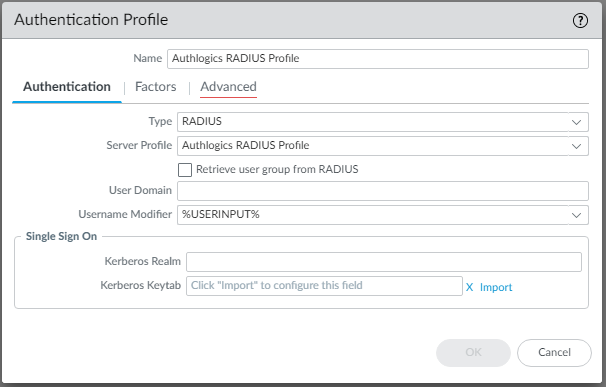Click the Kerberos Keytab placeholder field
This screenshot has height=387, width=606.
point(324,286)
